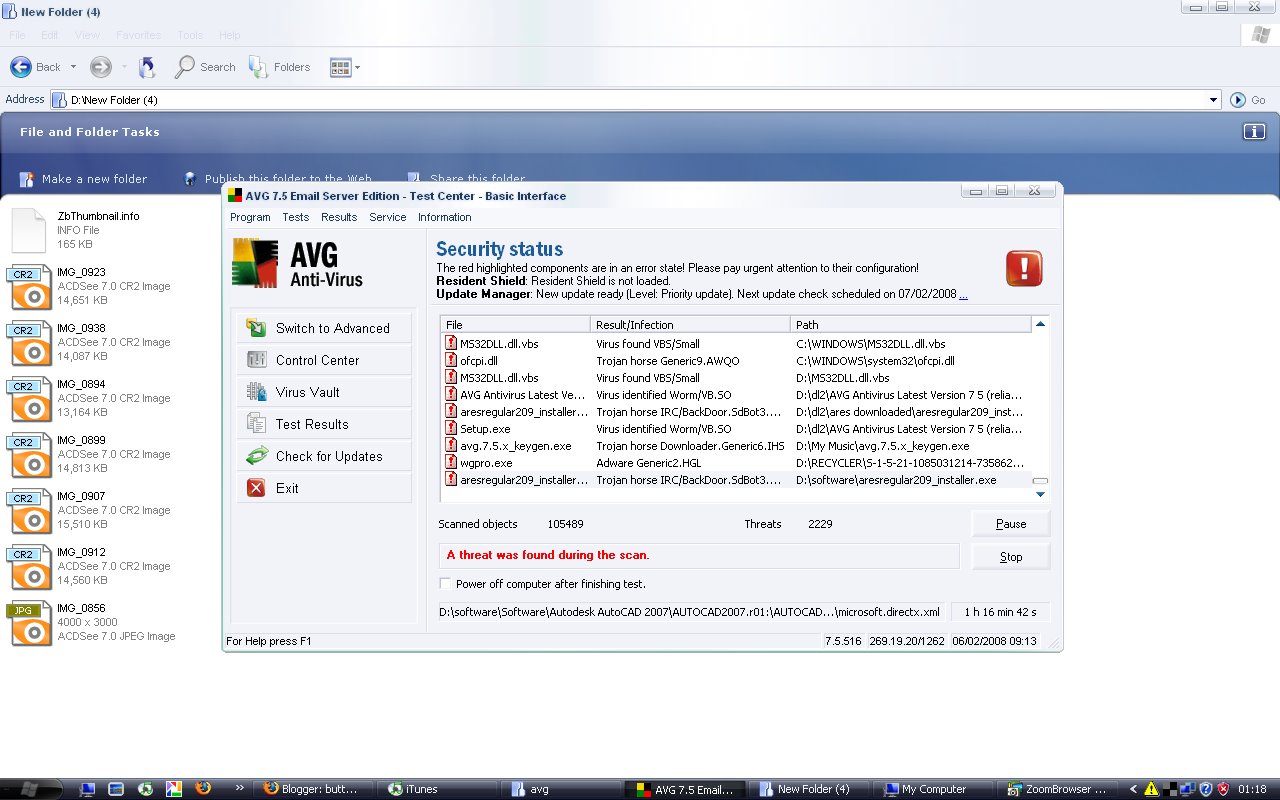Click the IMG_0923 CR2 file icon

(x=29, y=287)
